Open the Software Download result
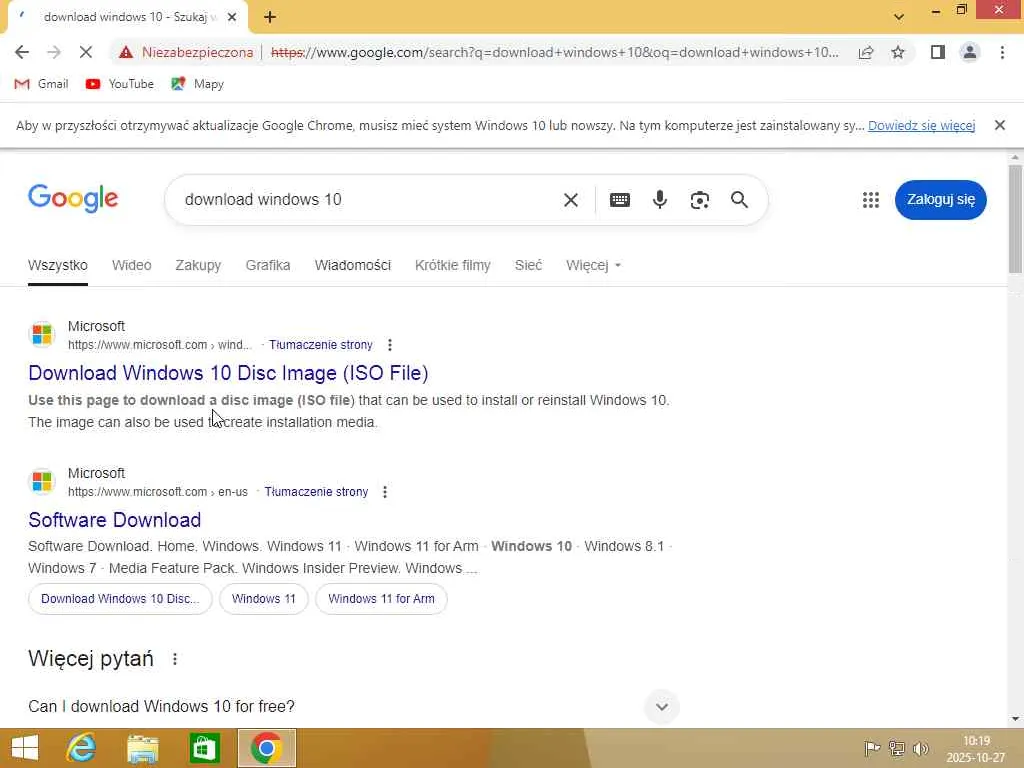Viewport: 1024px width, 768px height. [114, 520]
